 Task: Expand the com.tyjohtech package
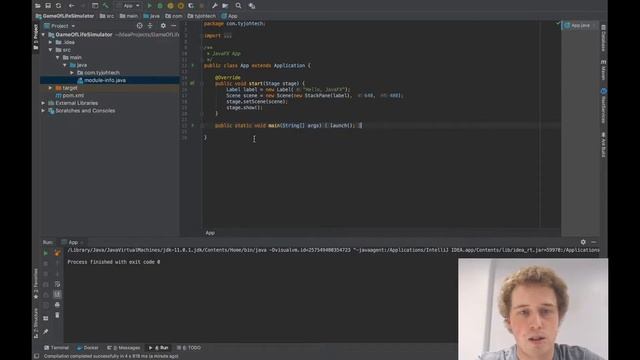[x=72, y=73]
